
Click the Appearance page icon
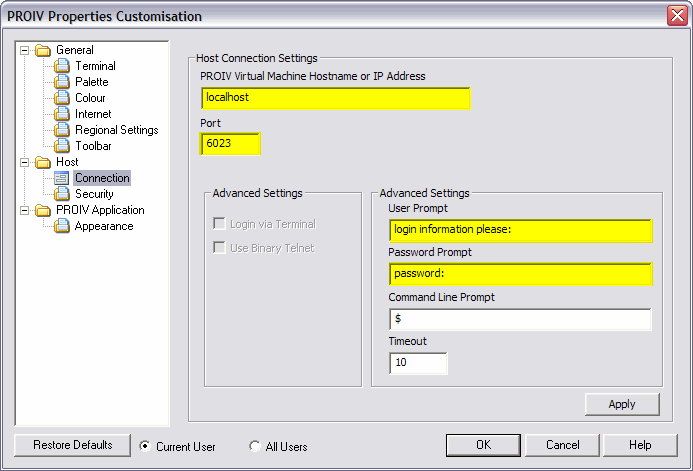[62, 226]
